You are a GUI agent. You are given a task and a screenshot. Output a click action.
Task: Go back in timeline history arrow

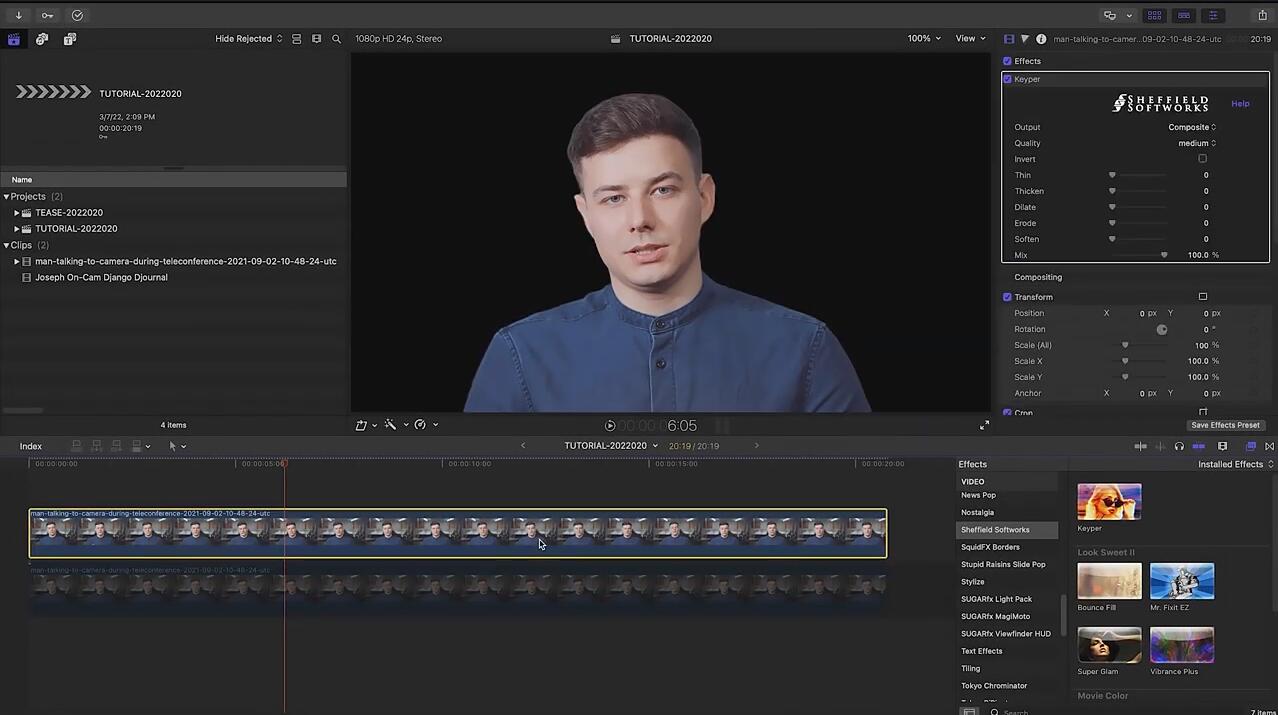(x=522, y=446)
